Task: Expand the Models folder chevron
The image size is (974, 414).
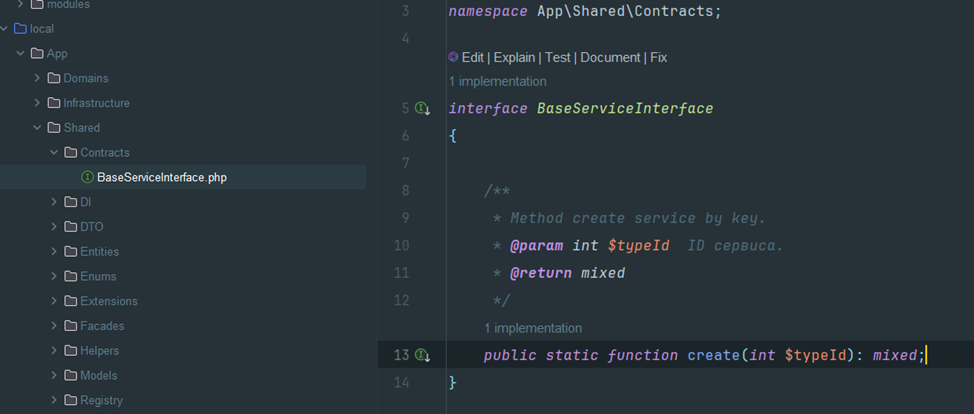Action: (x=54, y=375)
